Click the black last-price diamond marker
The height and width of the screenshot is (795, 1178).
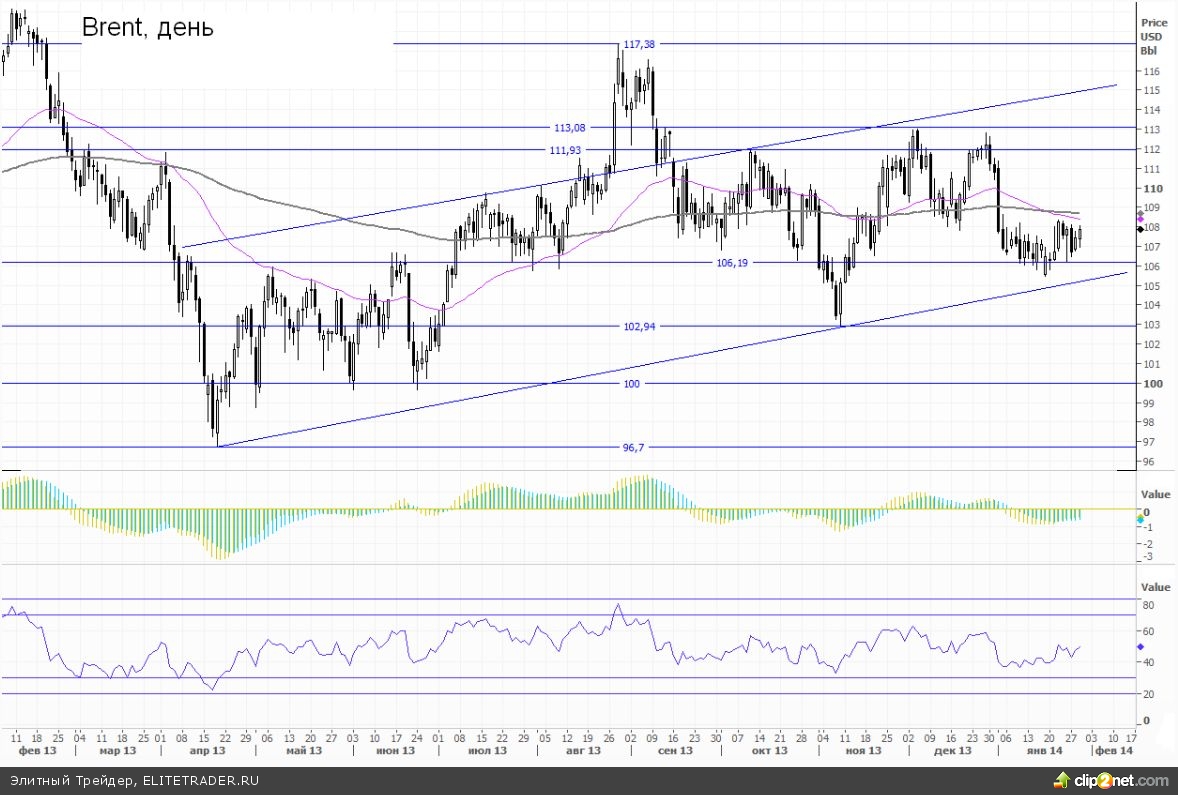tap(1140, 229)
